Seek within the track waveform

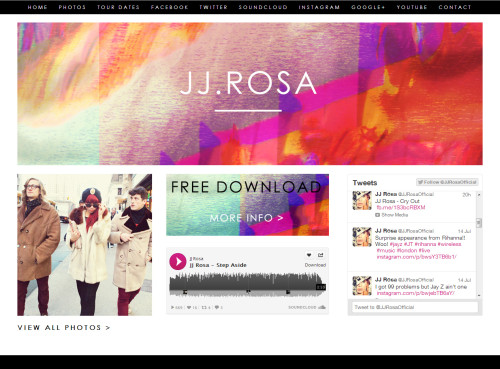(247, 285)
